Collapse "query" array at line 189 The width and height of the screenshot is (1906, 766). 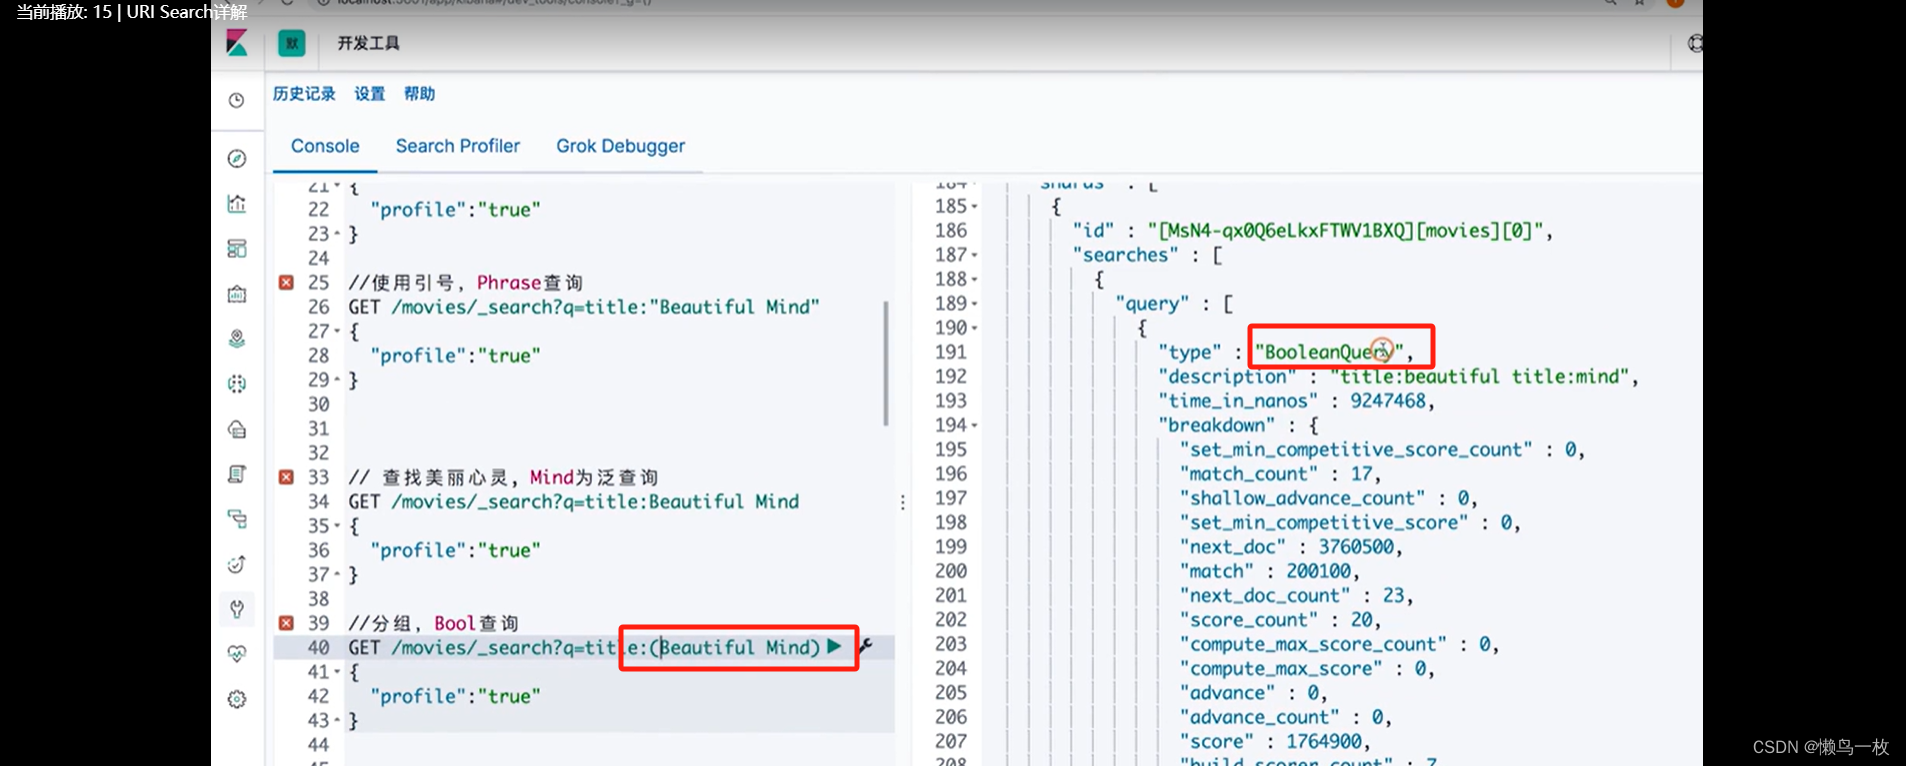click(975, 304)
